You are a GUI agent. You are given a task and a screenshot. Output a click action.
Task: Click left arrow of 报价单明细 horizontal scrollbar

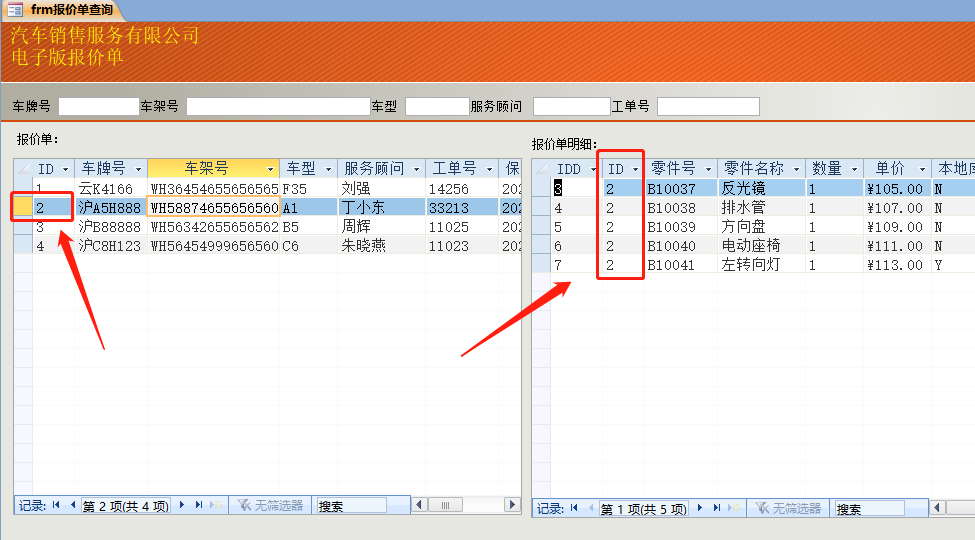tap(937, 508)
